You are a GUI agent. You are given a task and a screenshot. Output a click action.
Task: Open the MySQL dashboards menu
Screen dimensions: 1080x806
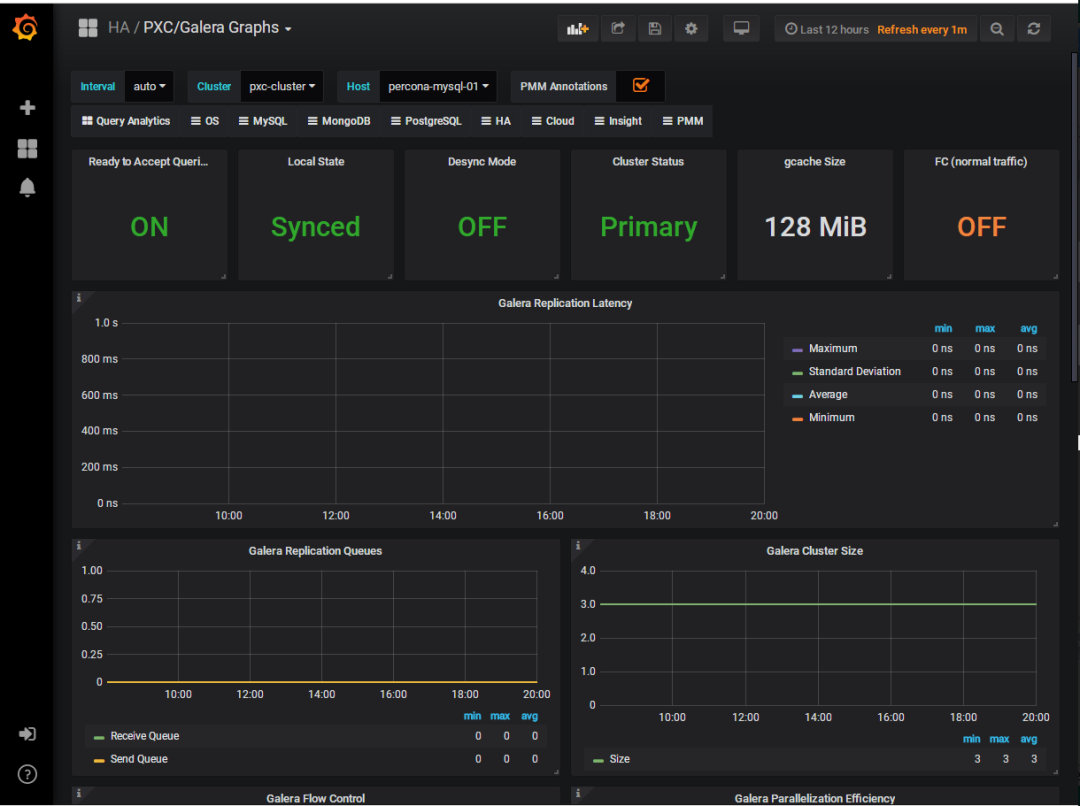click(x=262, y=121)
